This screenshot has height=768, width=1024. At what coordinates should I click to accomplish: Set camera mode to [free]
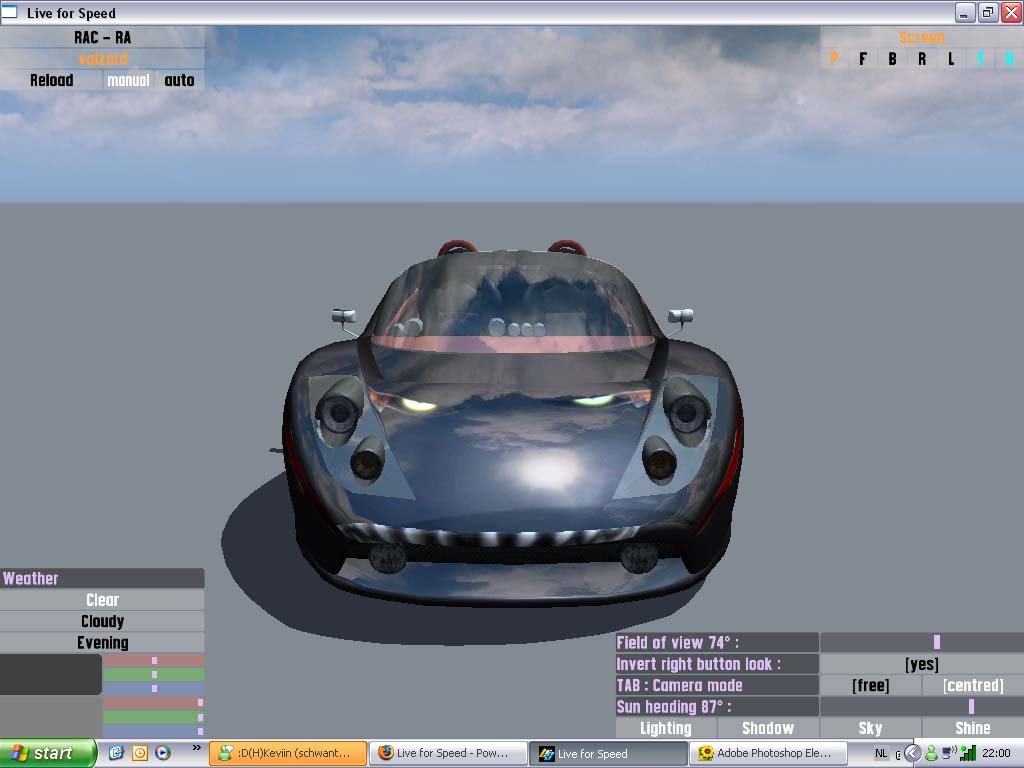click(871, 685)
